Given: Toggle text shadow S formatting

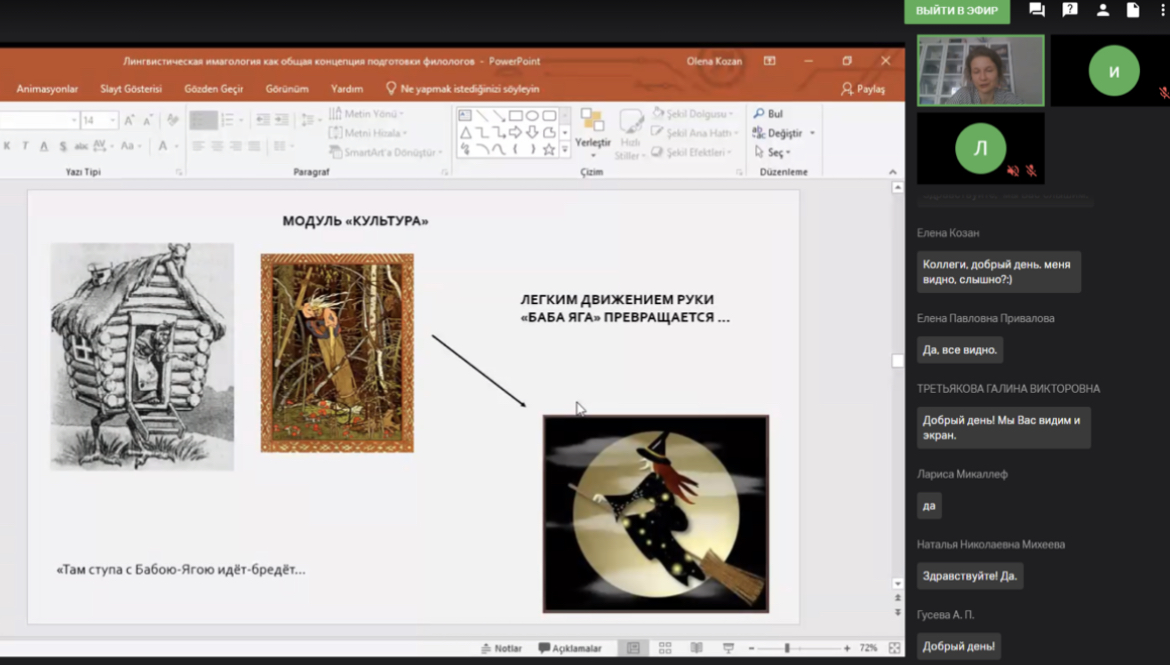Looking at the screenshot, I should tap(63, 146).
